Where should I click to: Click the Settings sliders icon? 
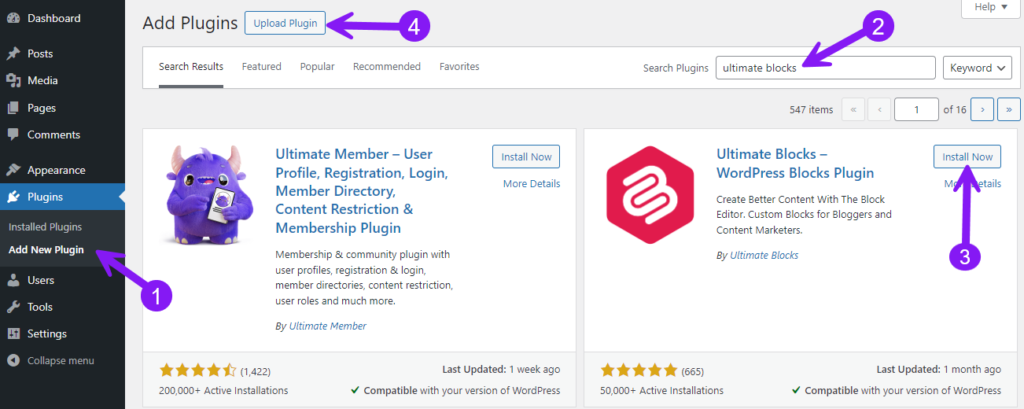(13, 334)
